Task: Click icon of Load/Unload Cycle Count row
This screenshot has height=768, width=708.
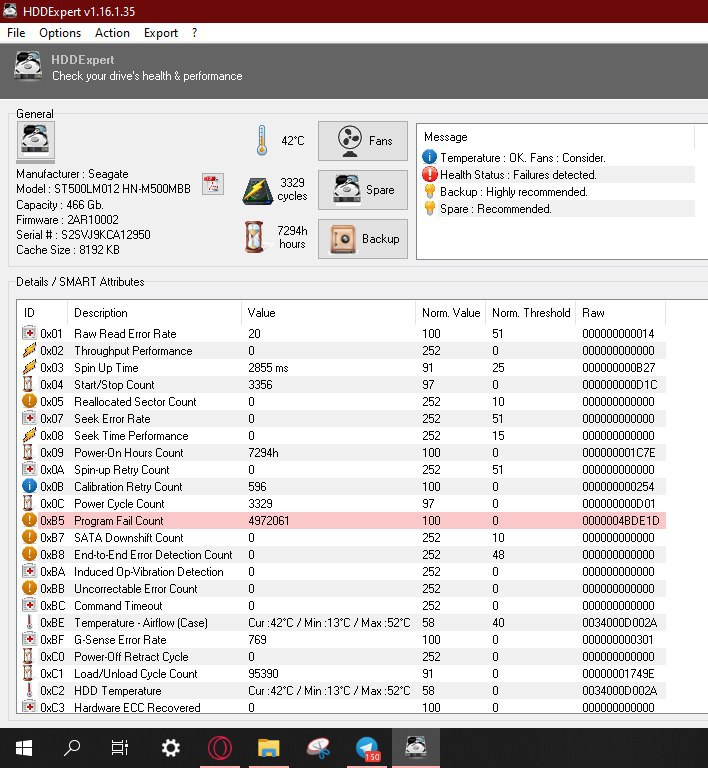Action: pyautogui.click(x=28, y=673)
